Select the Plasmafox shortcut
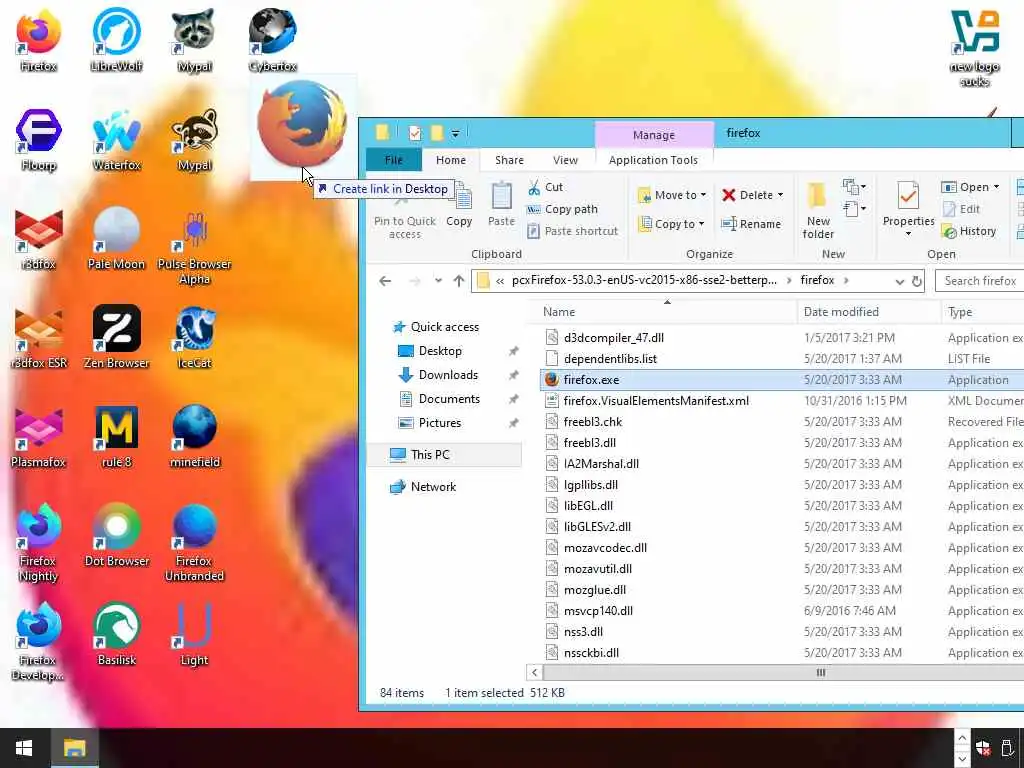The height and width of the screenshot is (768, 1024). pyautogui.click(x=38, y=437)
